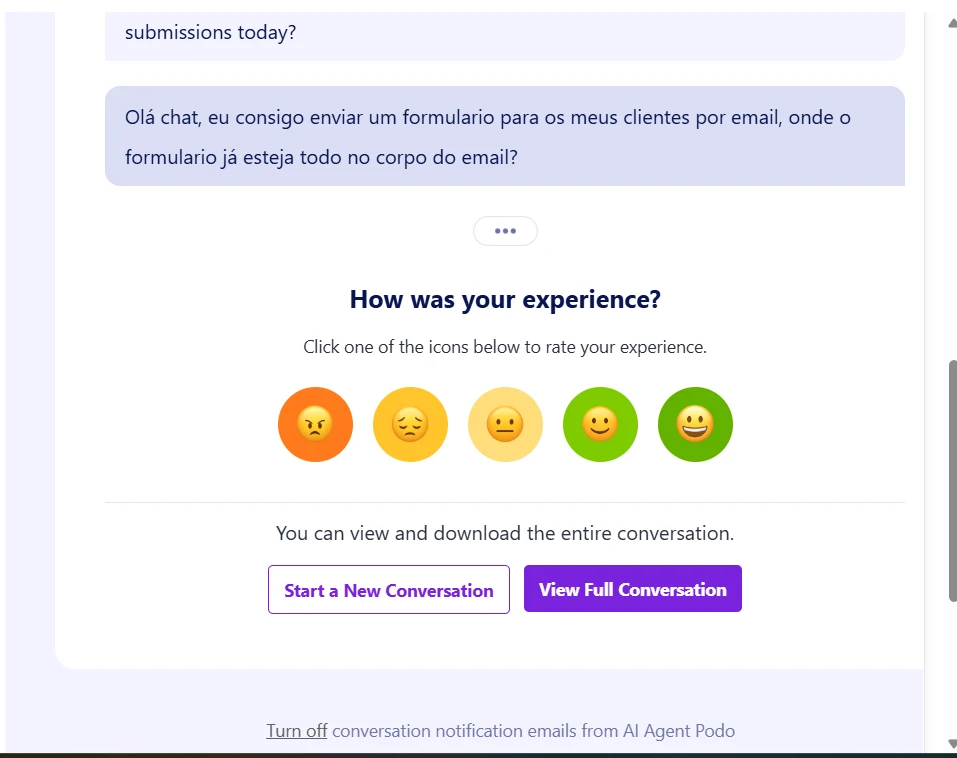The image size is (957, 758).
Task: Give the highest satisfaction rating emoji
Action: pos(695,424)
